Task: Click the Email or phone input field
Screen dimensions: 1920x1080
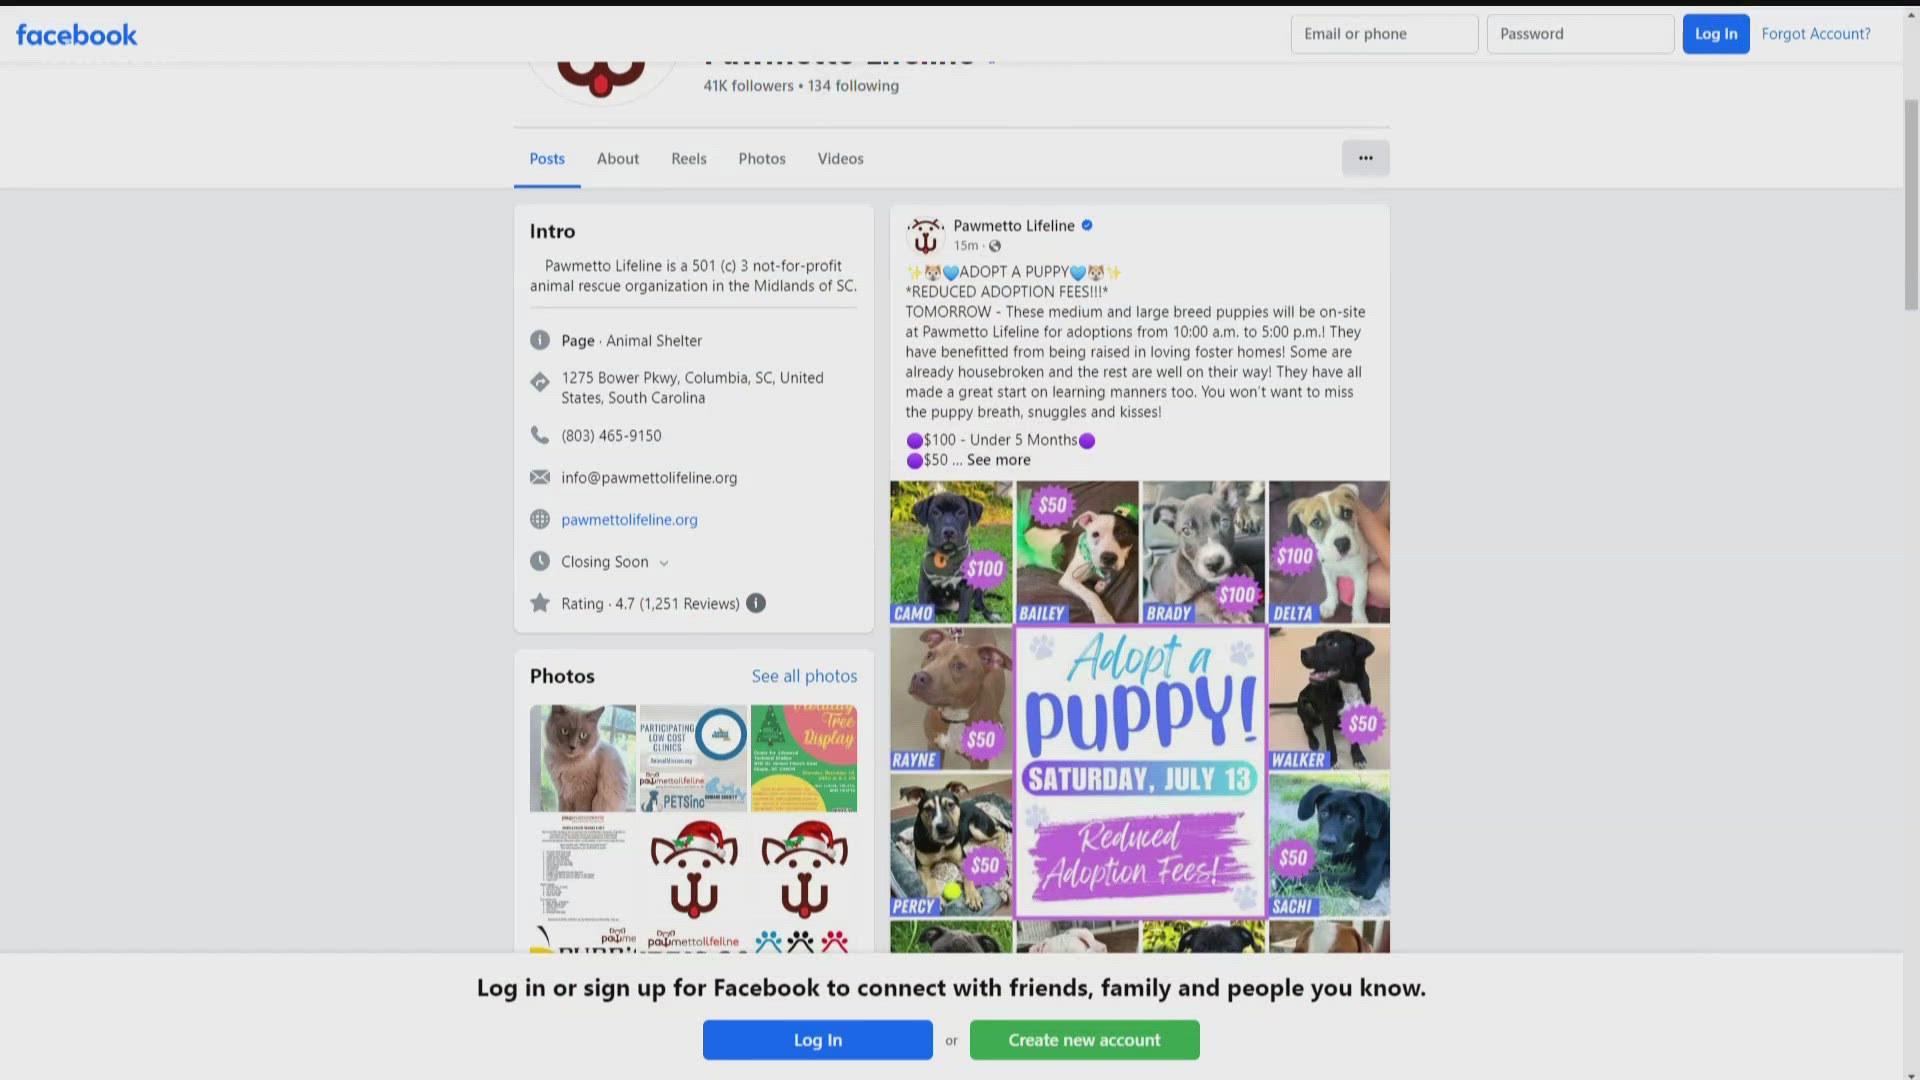Action: pos(1383,33)
